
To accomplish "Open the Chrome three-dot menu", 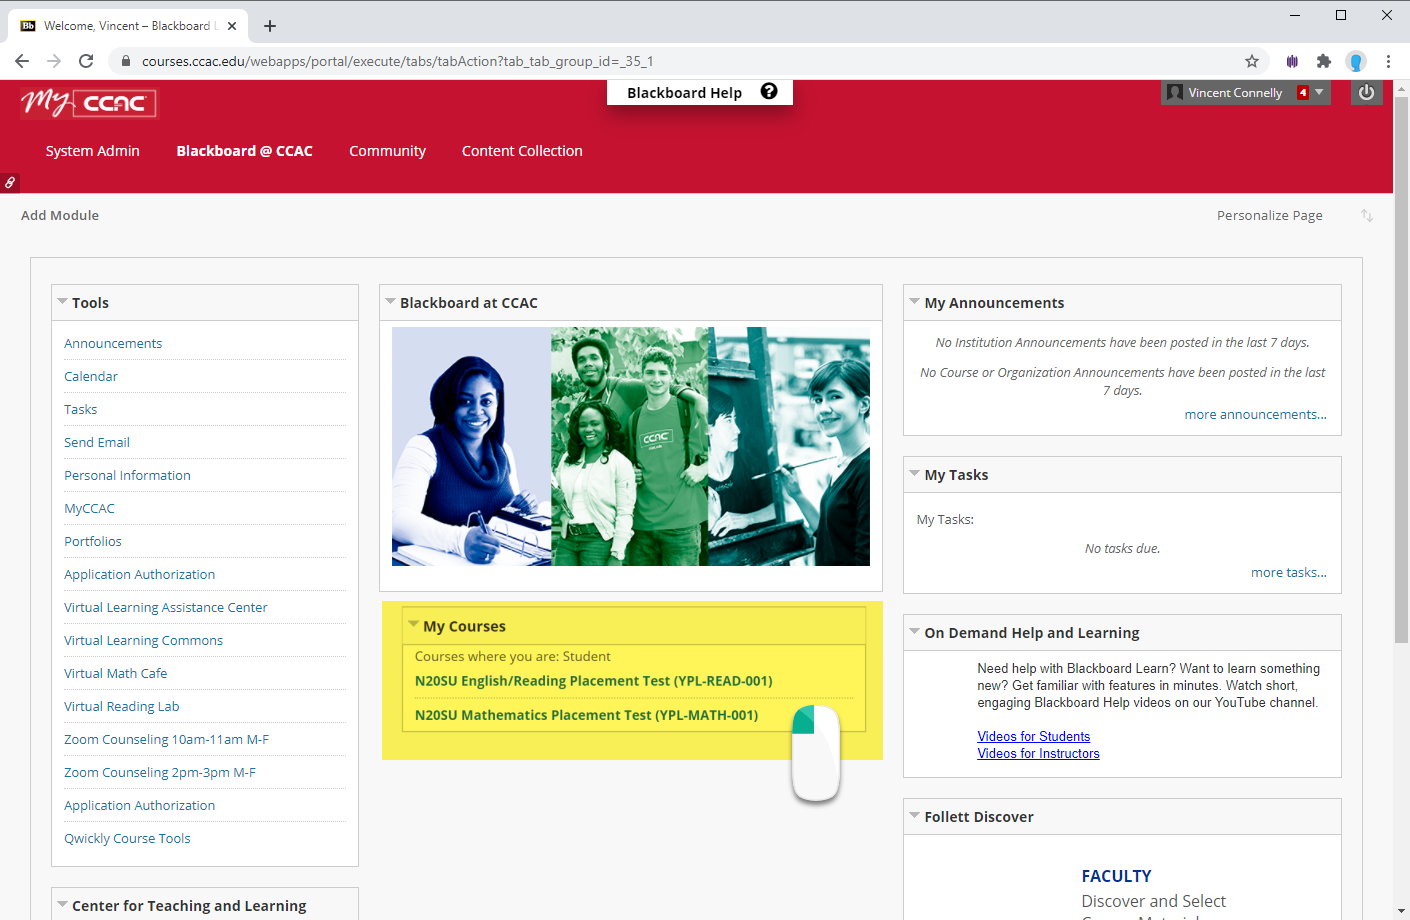I will click(1388, 61).
